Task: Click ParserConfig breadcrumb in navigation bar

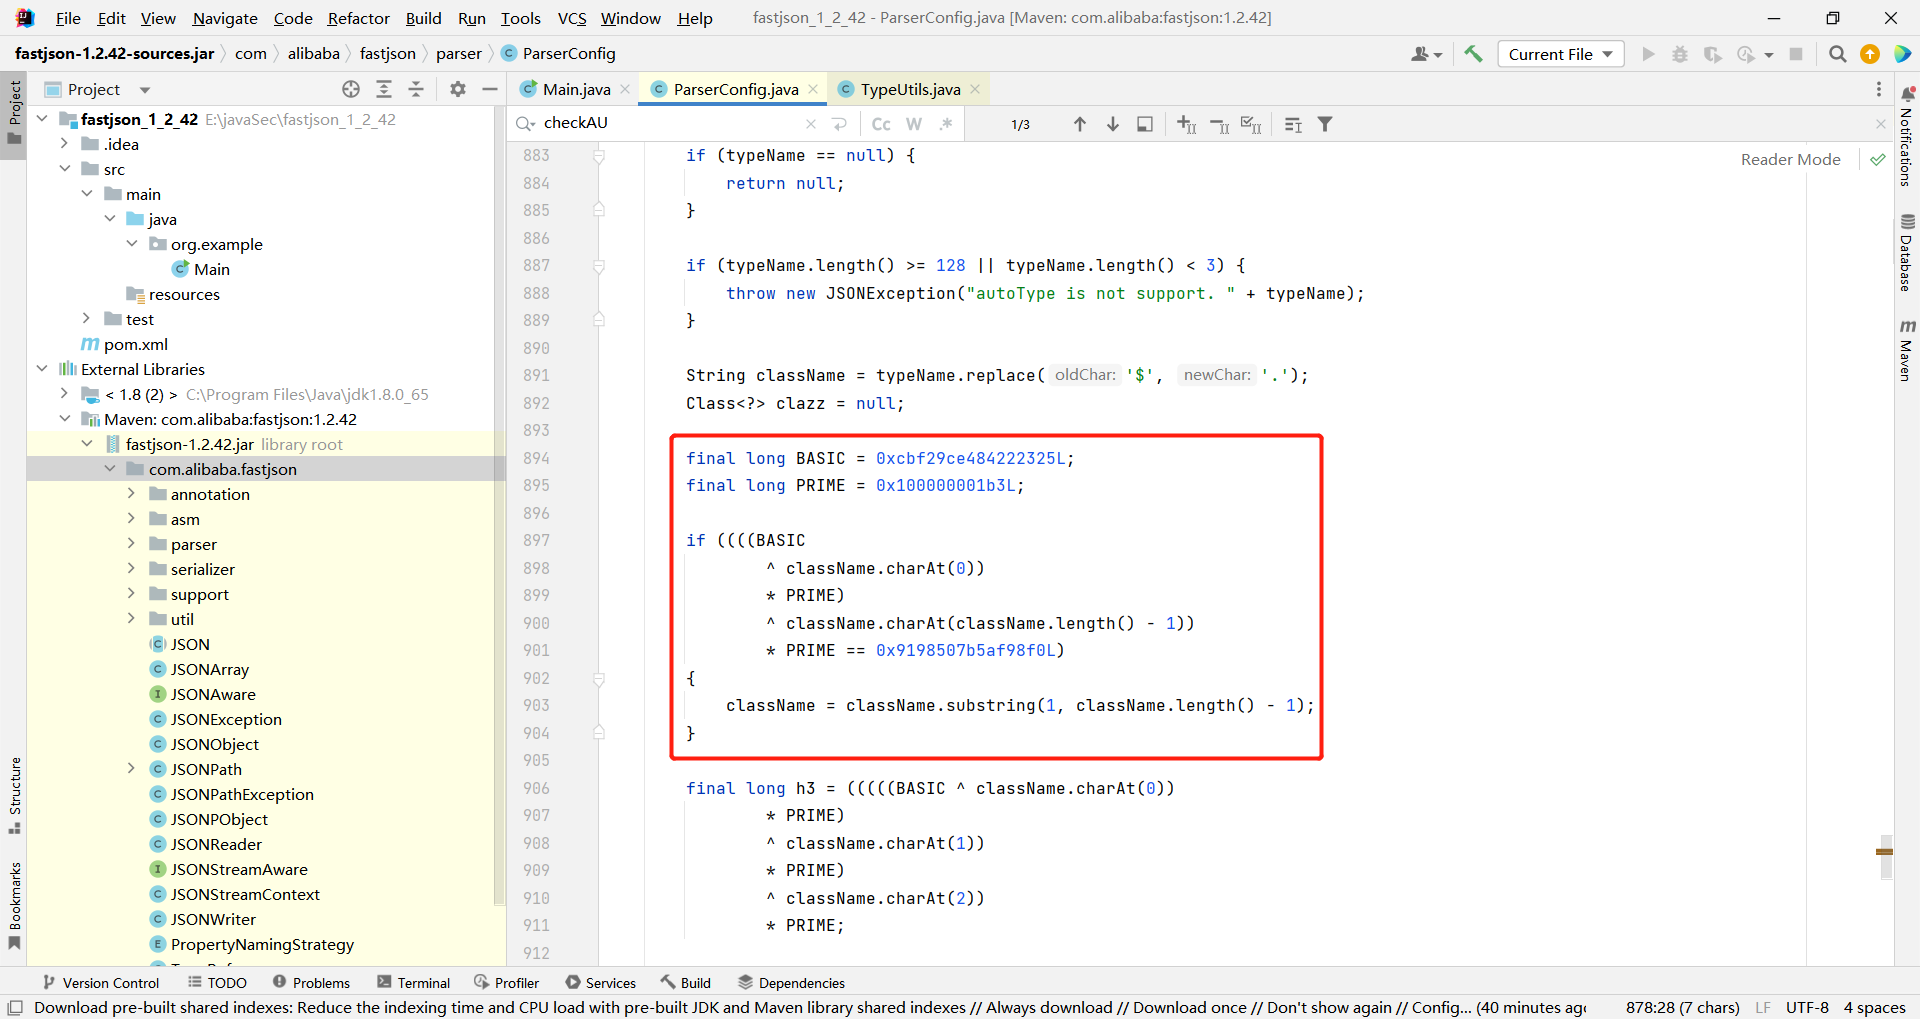Action: tap(558, 54)
